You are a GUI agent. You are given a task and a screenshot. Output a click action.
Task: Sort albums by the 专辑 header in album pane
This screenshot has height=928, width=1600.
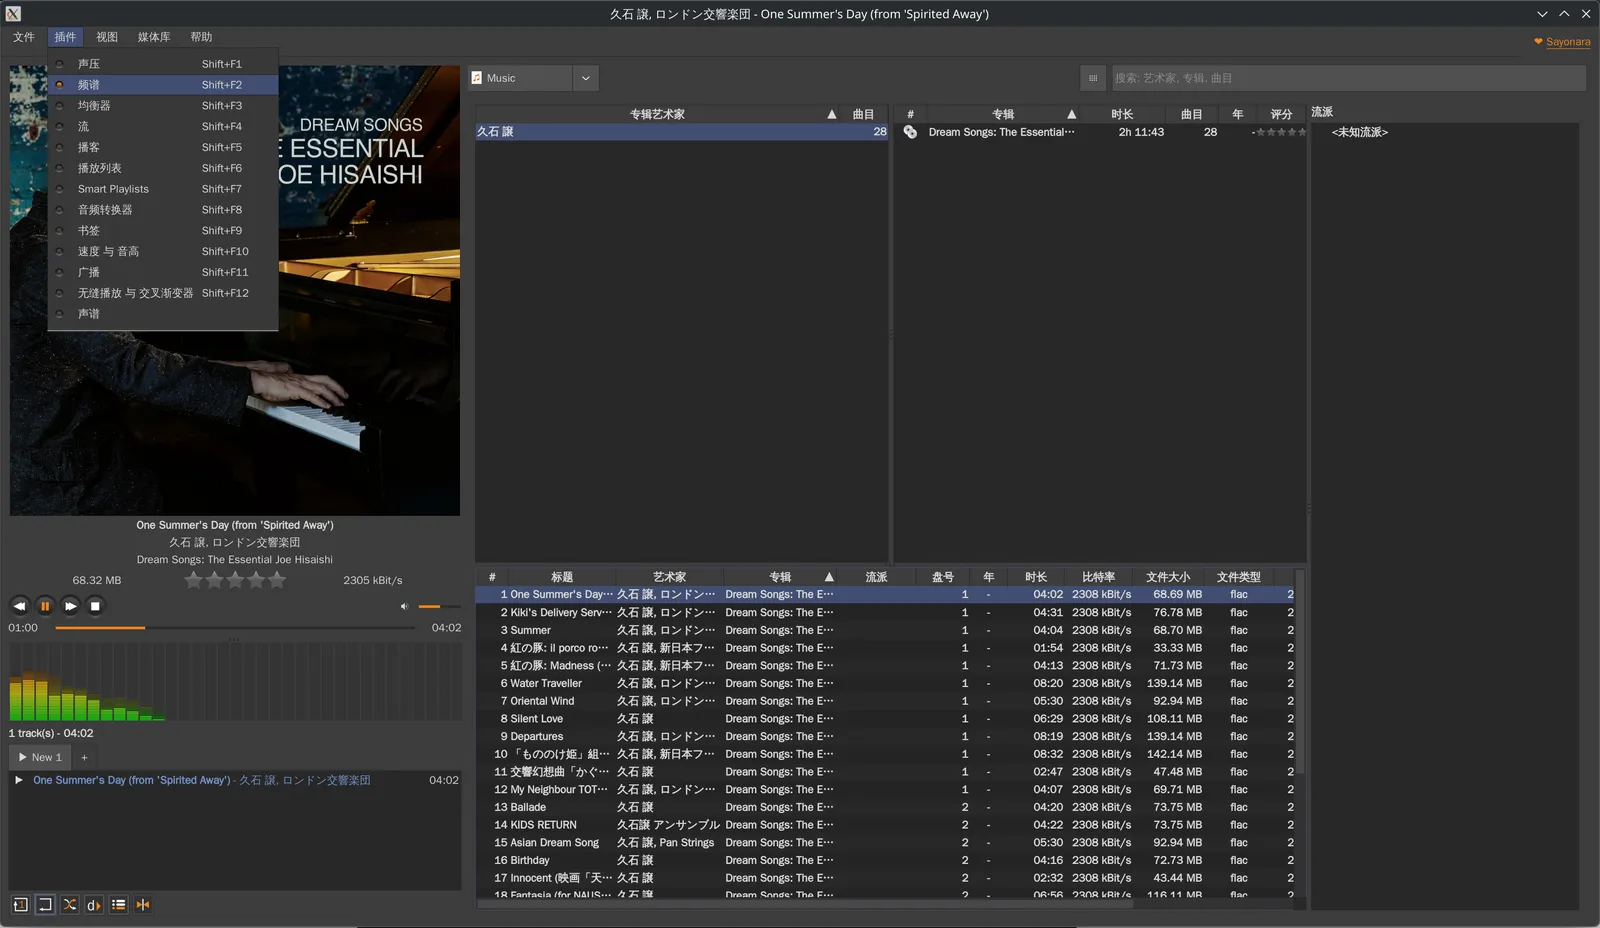coord(1003,114)
